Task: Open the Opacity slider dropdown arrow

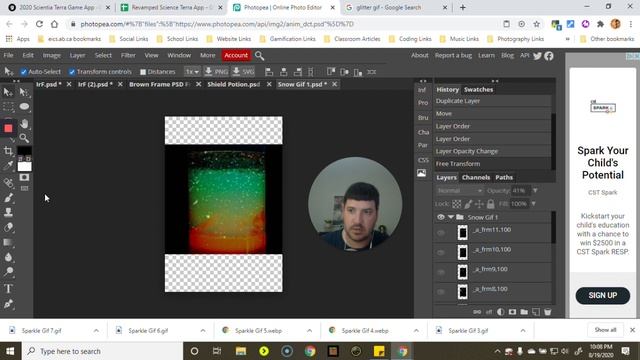Action: [535, 191]
